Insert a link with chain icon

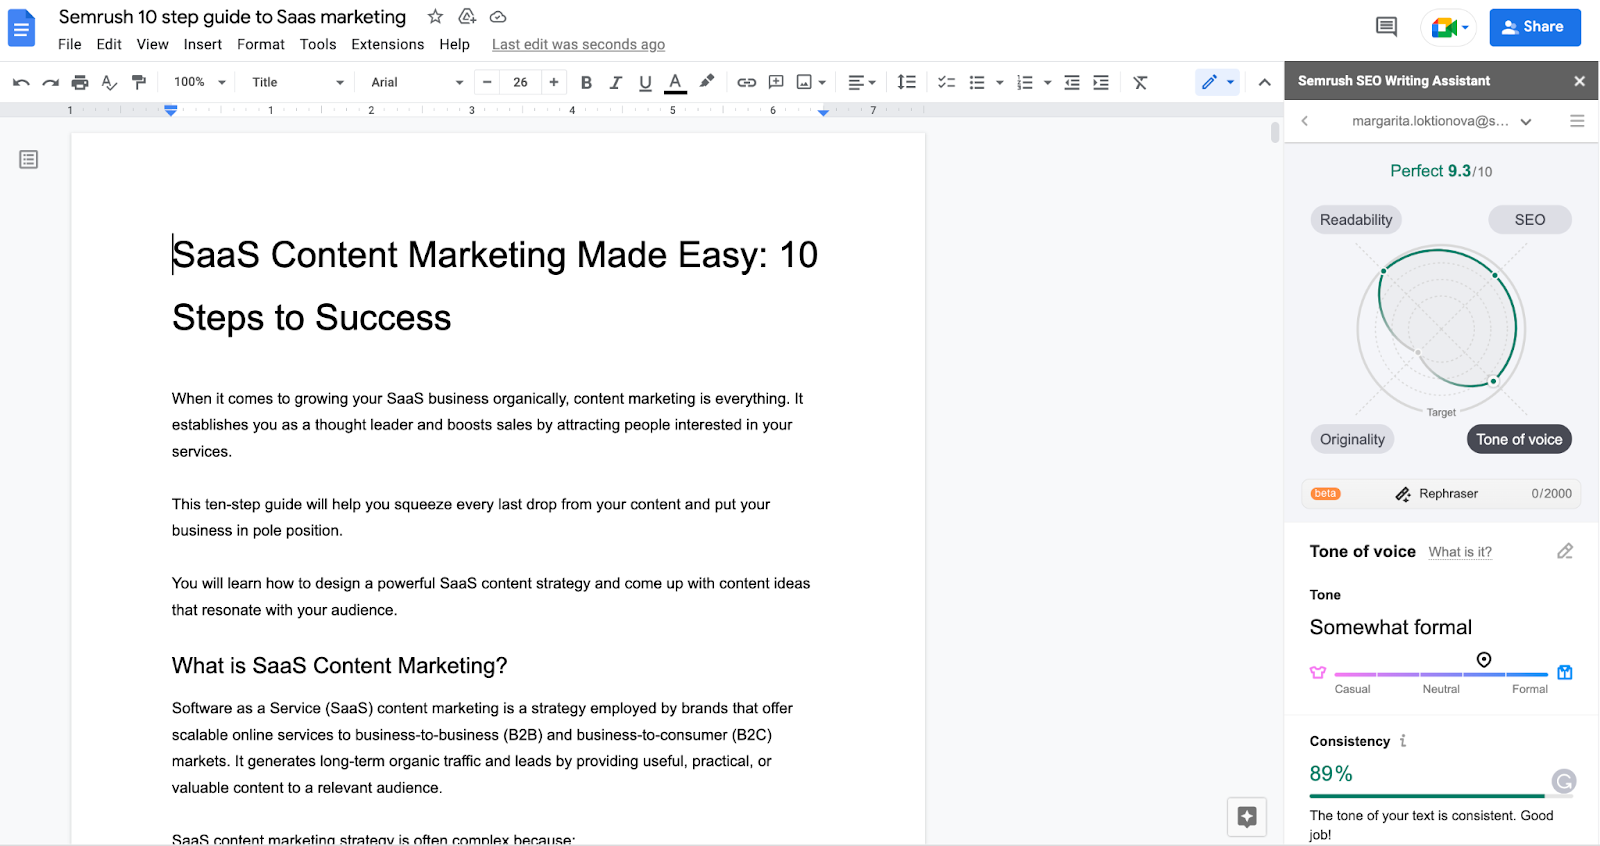coord(747,82)
